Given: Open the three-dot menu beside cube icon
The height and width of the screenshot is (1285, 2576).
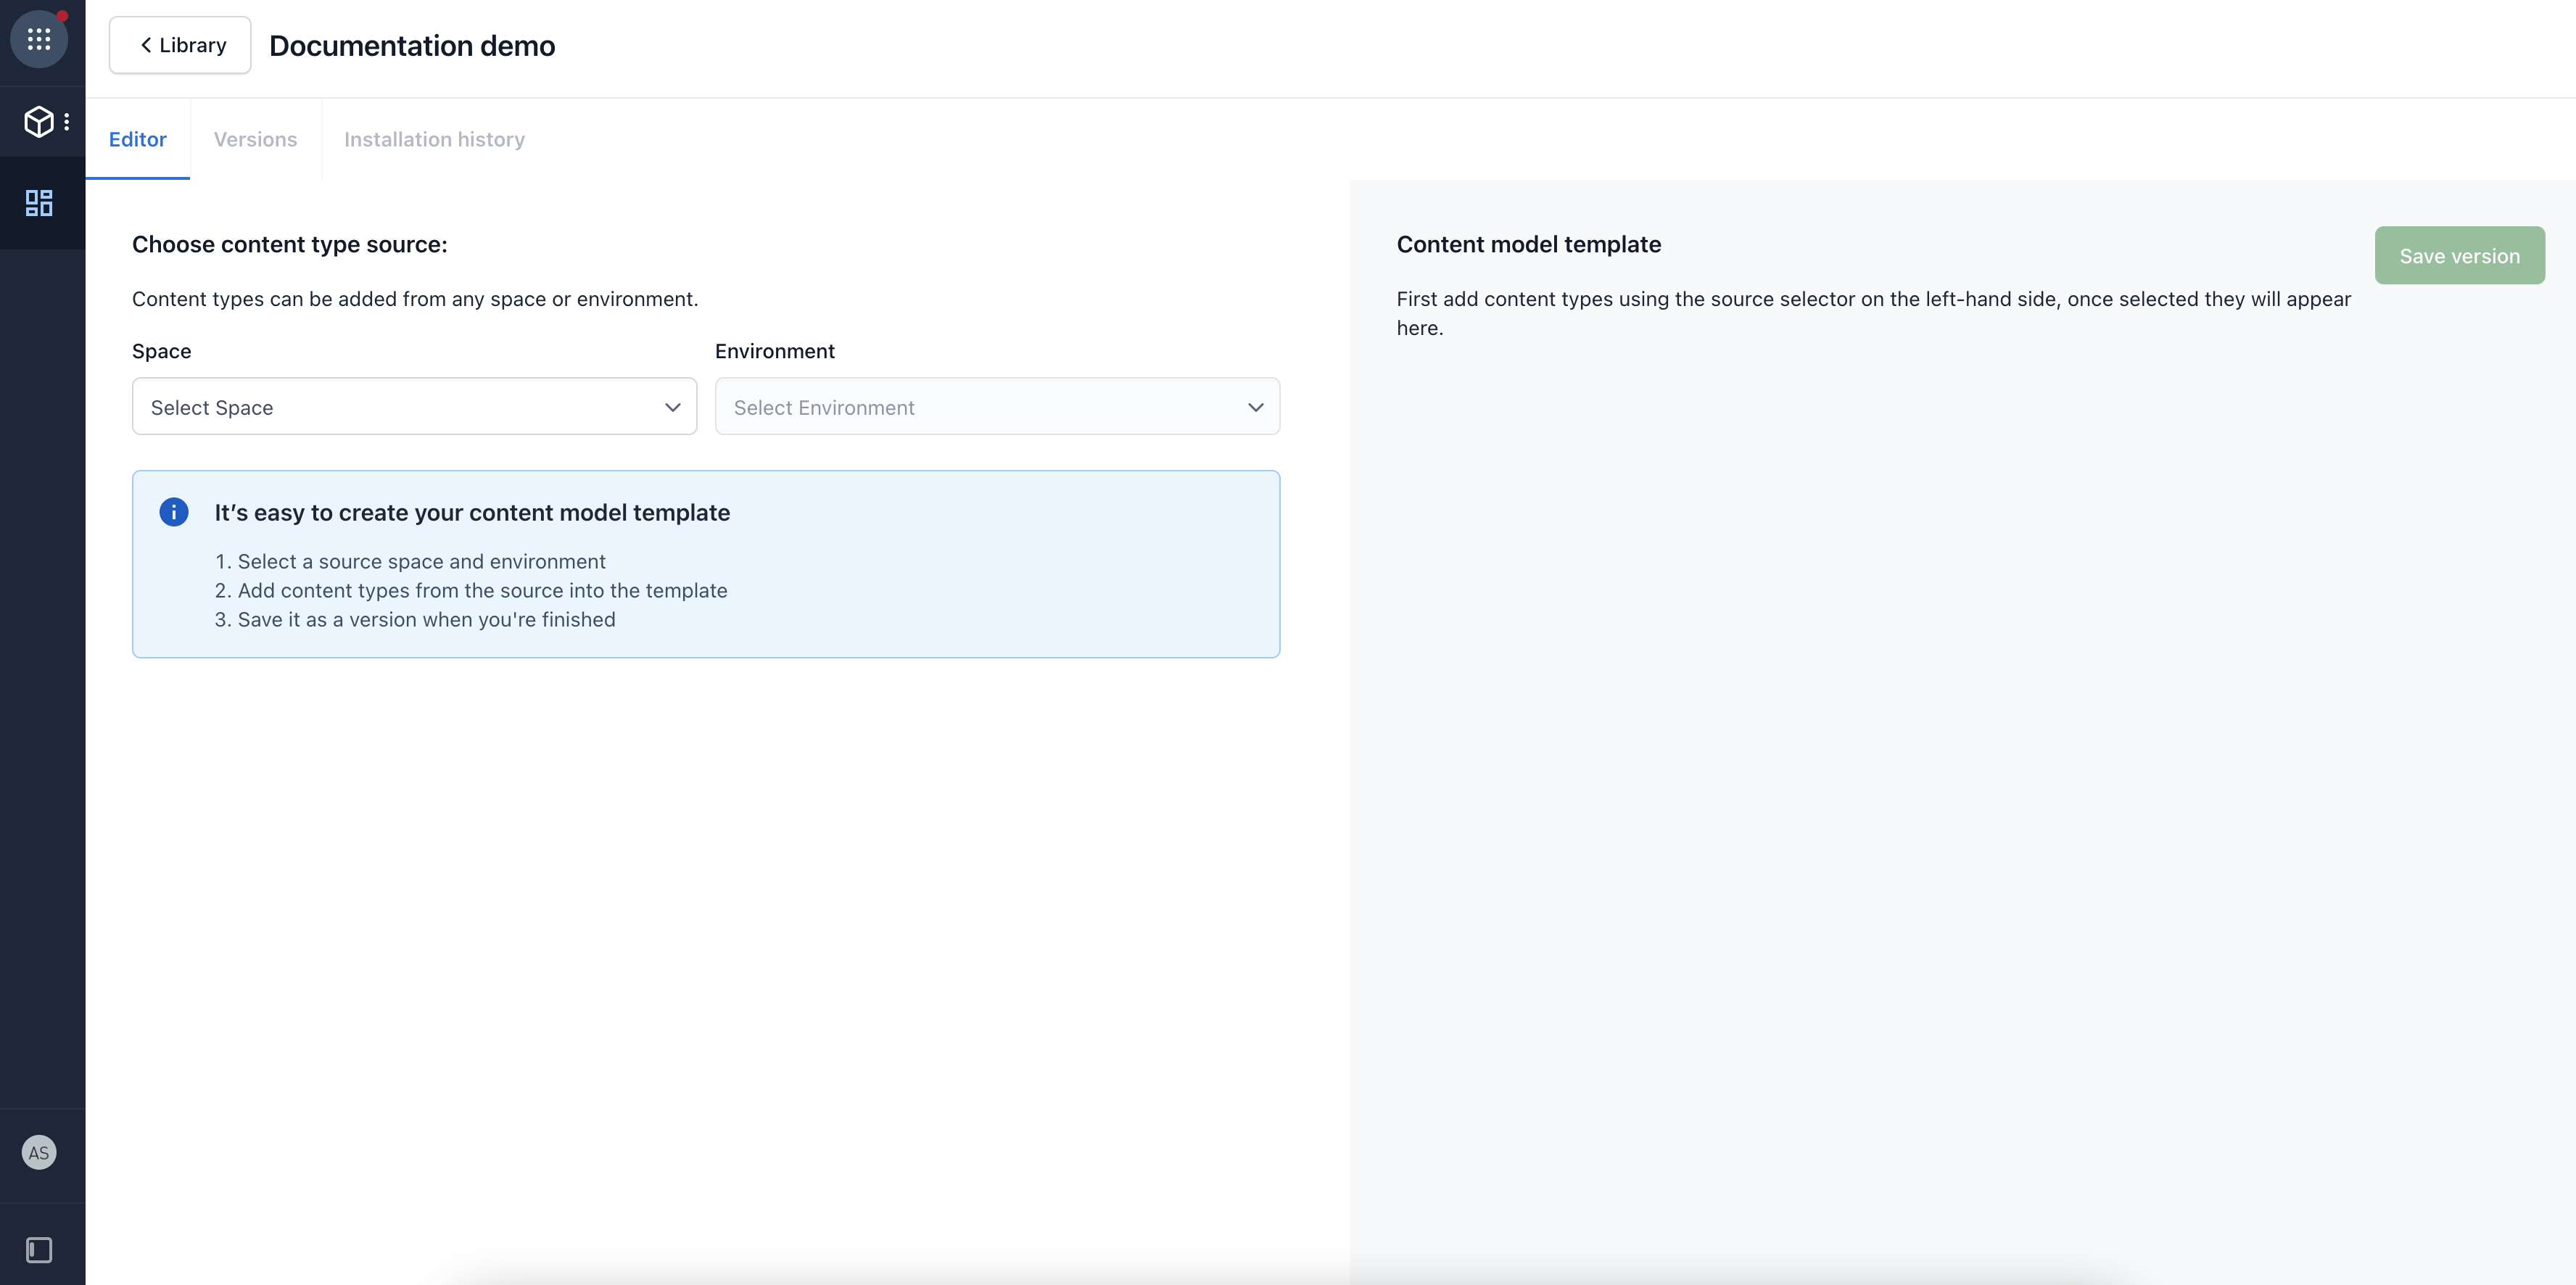Looking at the screenshot, I should point(67,122).
